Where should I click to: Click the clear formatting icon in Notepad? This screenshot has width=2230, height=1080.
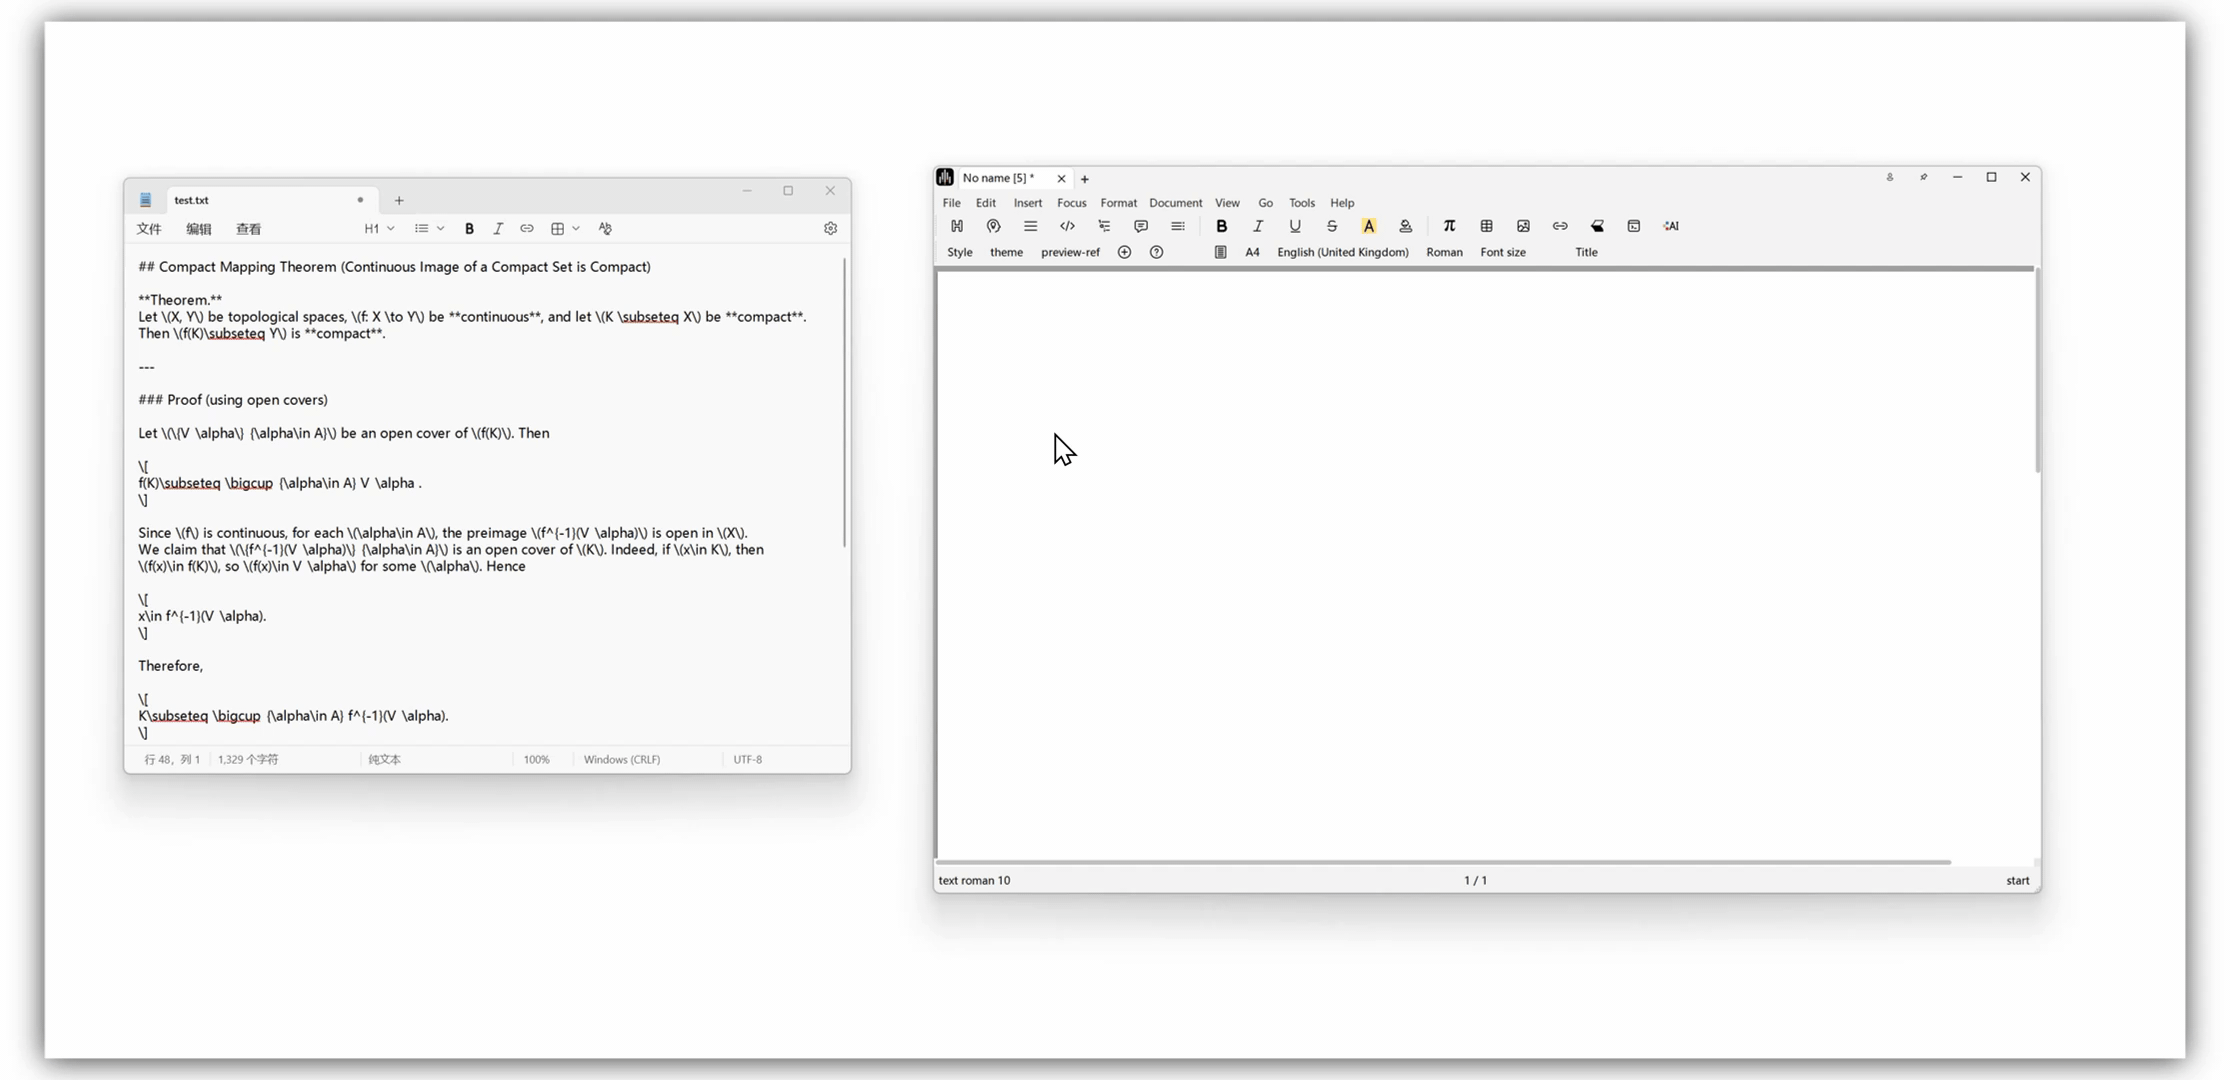(x=605, y=229)
